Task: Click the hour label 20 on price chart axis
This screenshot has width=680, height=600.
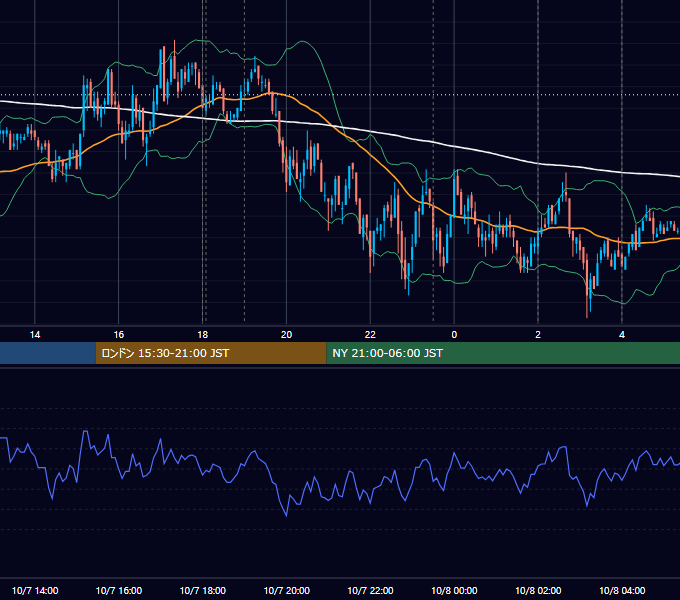Action: 286,335
